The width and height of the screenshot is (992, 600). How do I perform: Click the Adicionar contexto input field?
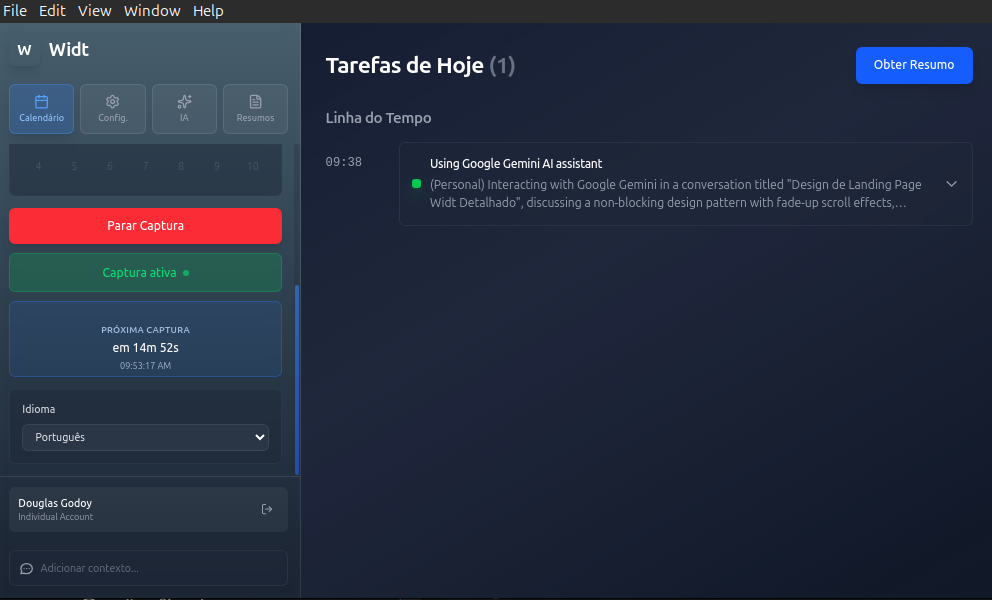click(x=147, y=568)
